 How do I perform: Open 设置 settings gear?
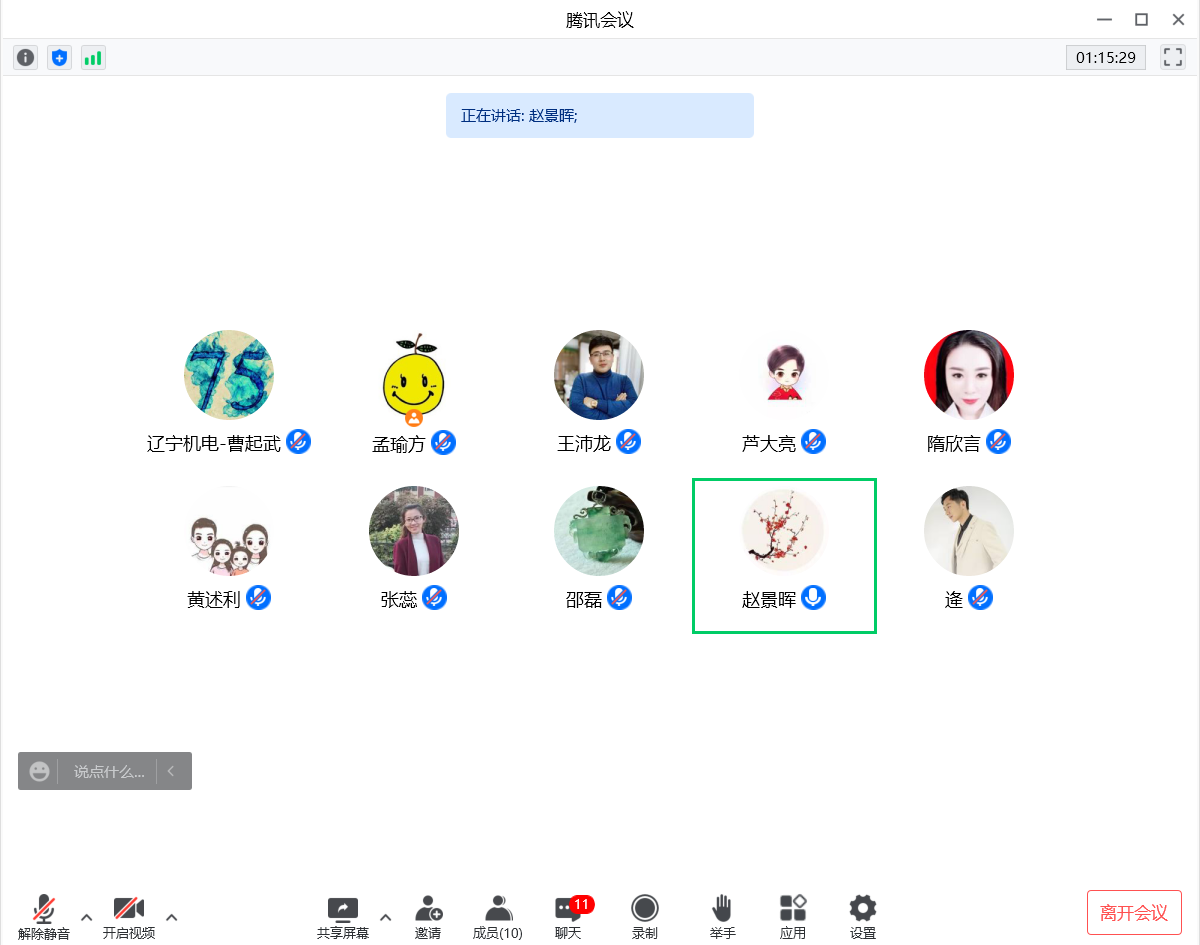863,916
